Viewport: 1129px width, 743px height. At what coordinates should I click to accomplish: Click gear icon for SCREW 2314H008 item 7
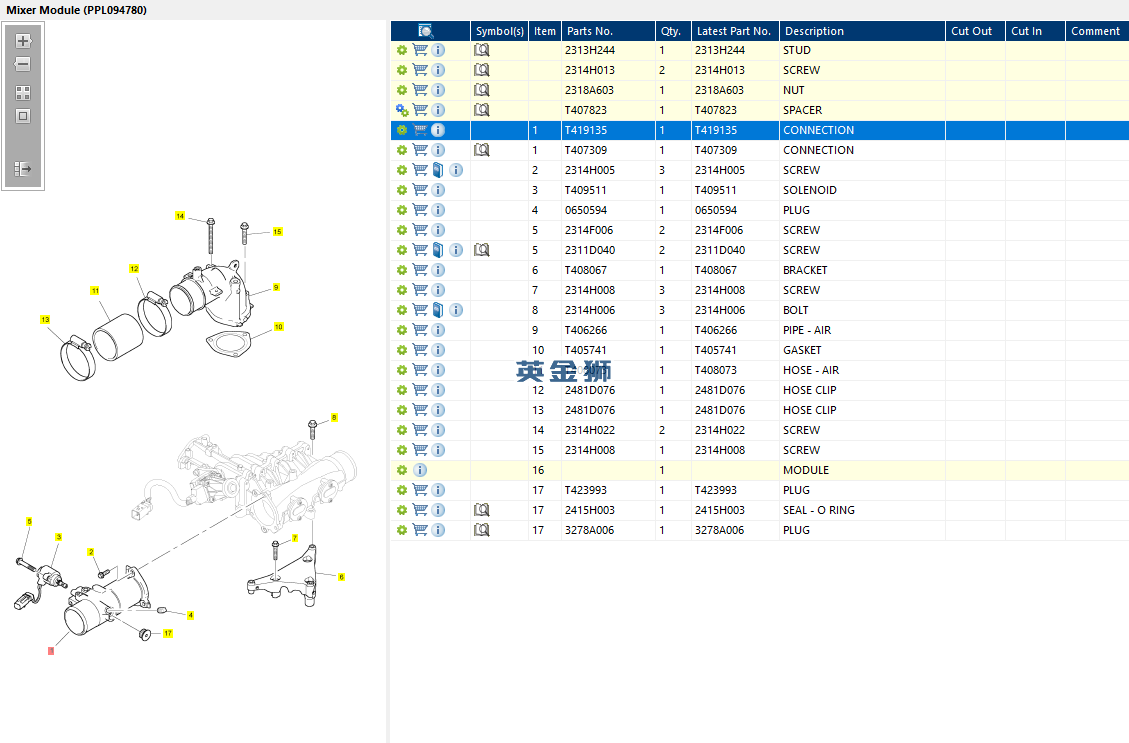pos(402,290)
